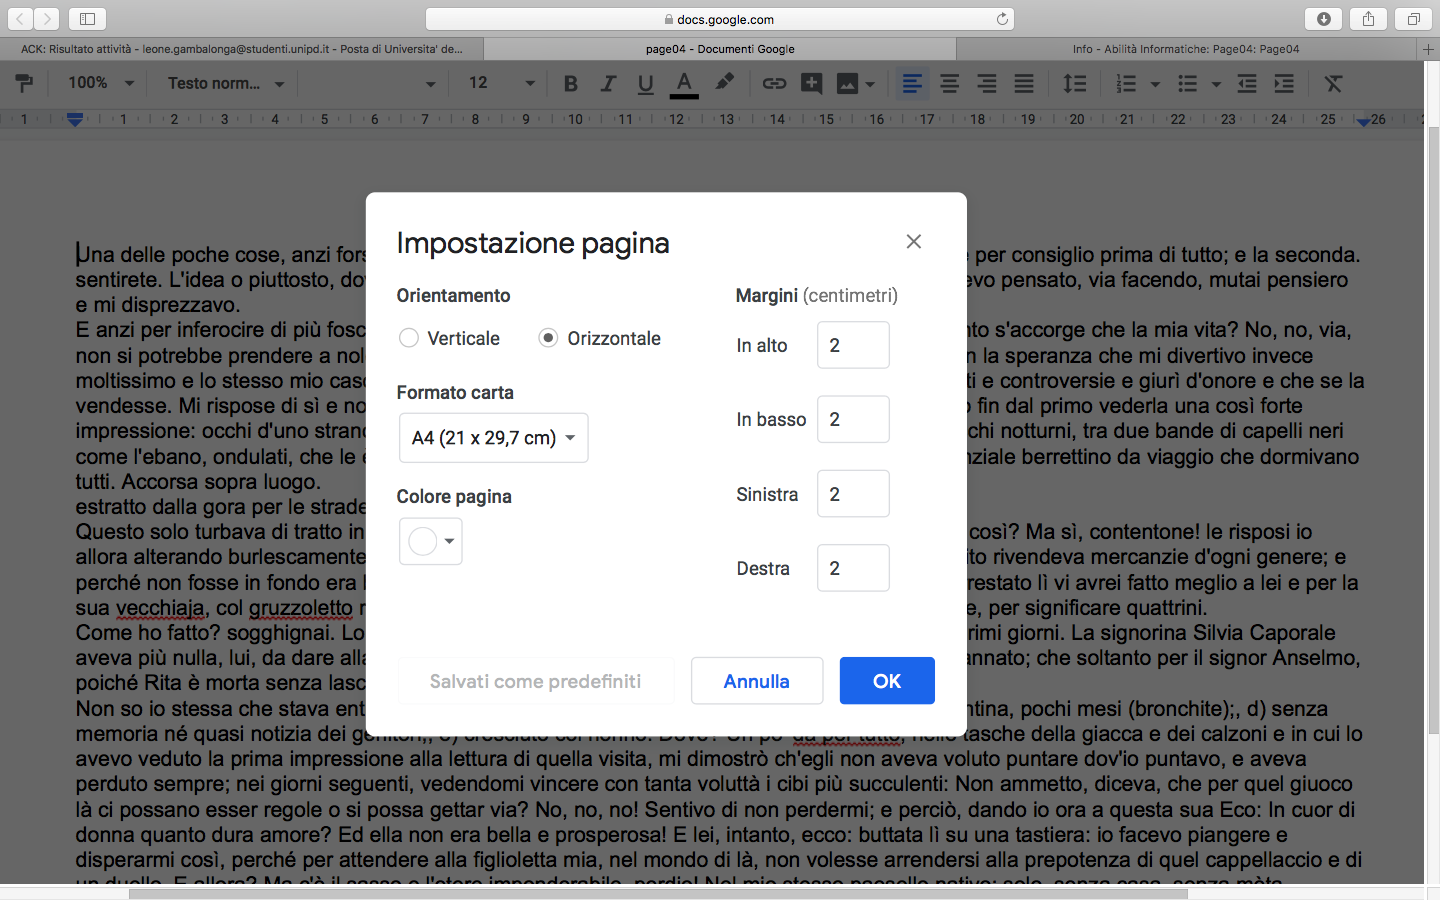Click the OK button
Viewport: 1440px width, 900px height.
point(887,681)
